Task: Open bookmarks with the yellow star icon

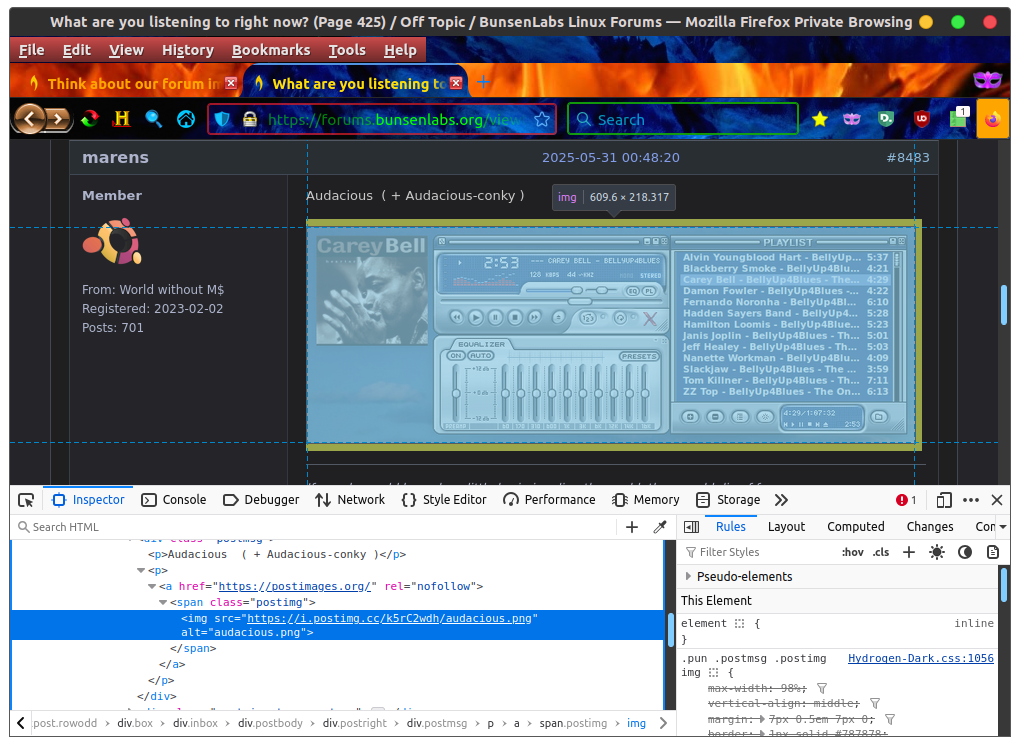Action: point(820,119)
